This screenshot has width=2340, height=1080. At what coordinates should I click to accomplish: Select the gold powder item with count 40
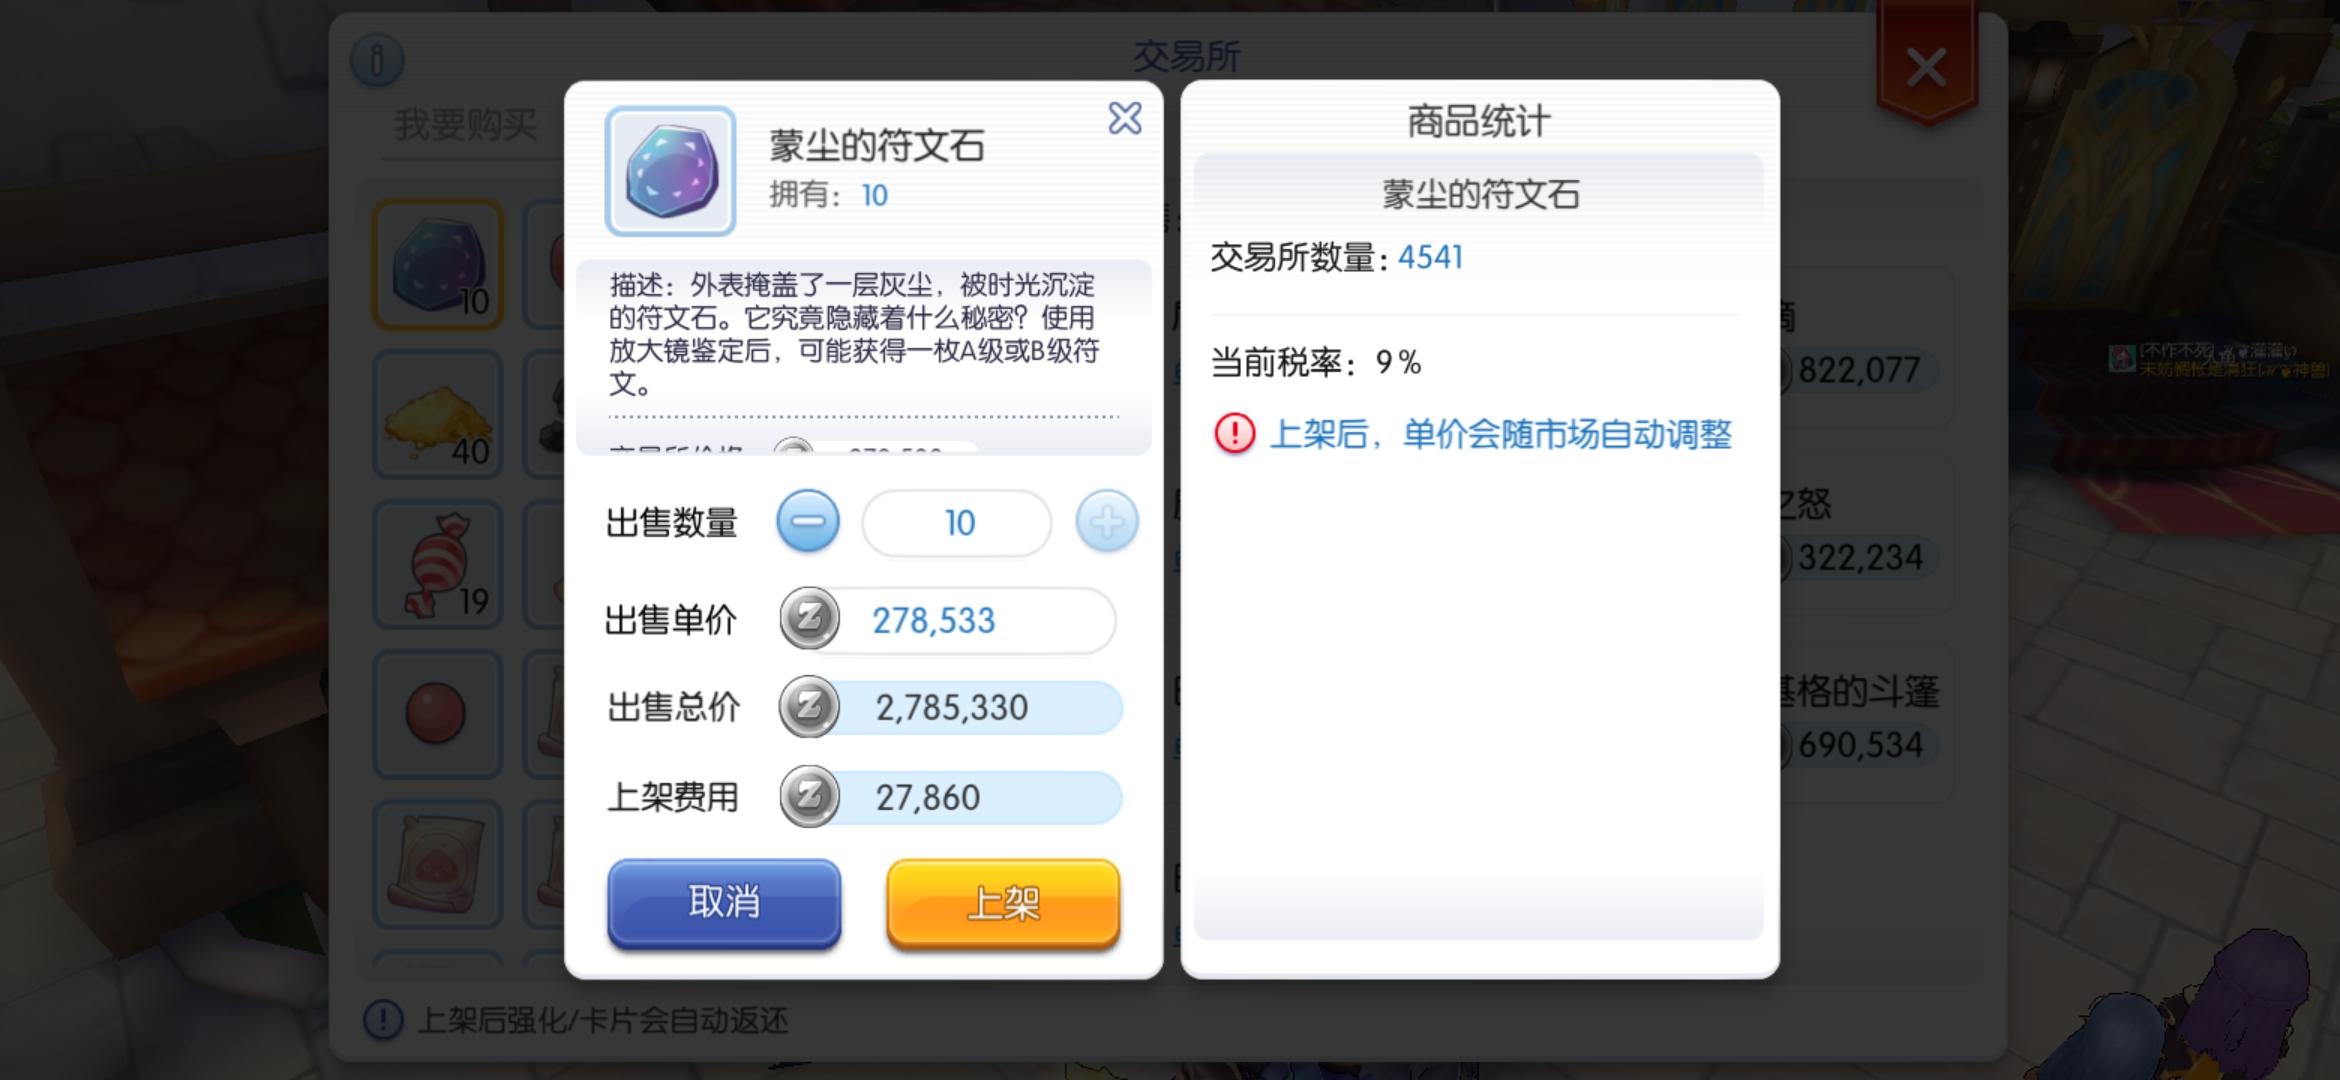(438, 414)
